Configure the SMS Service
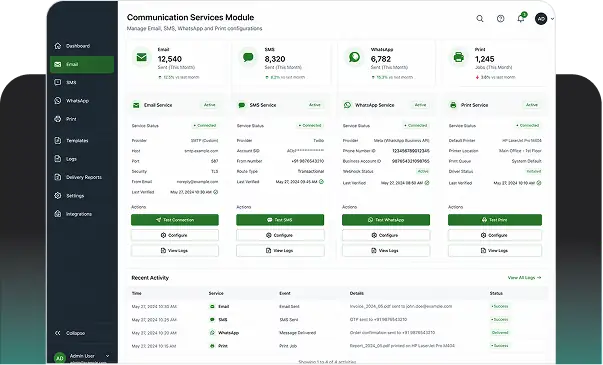 coord(280,235)
